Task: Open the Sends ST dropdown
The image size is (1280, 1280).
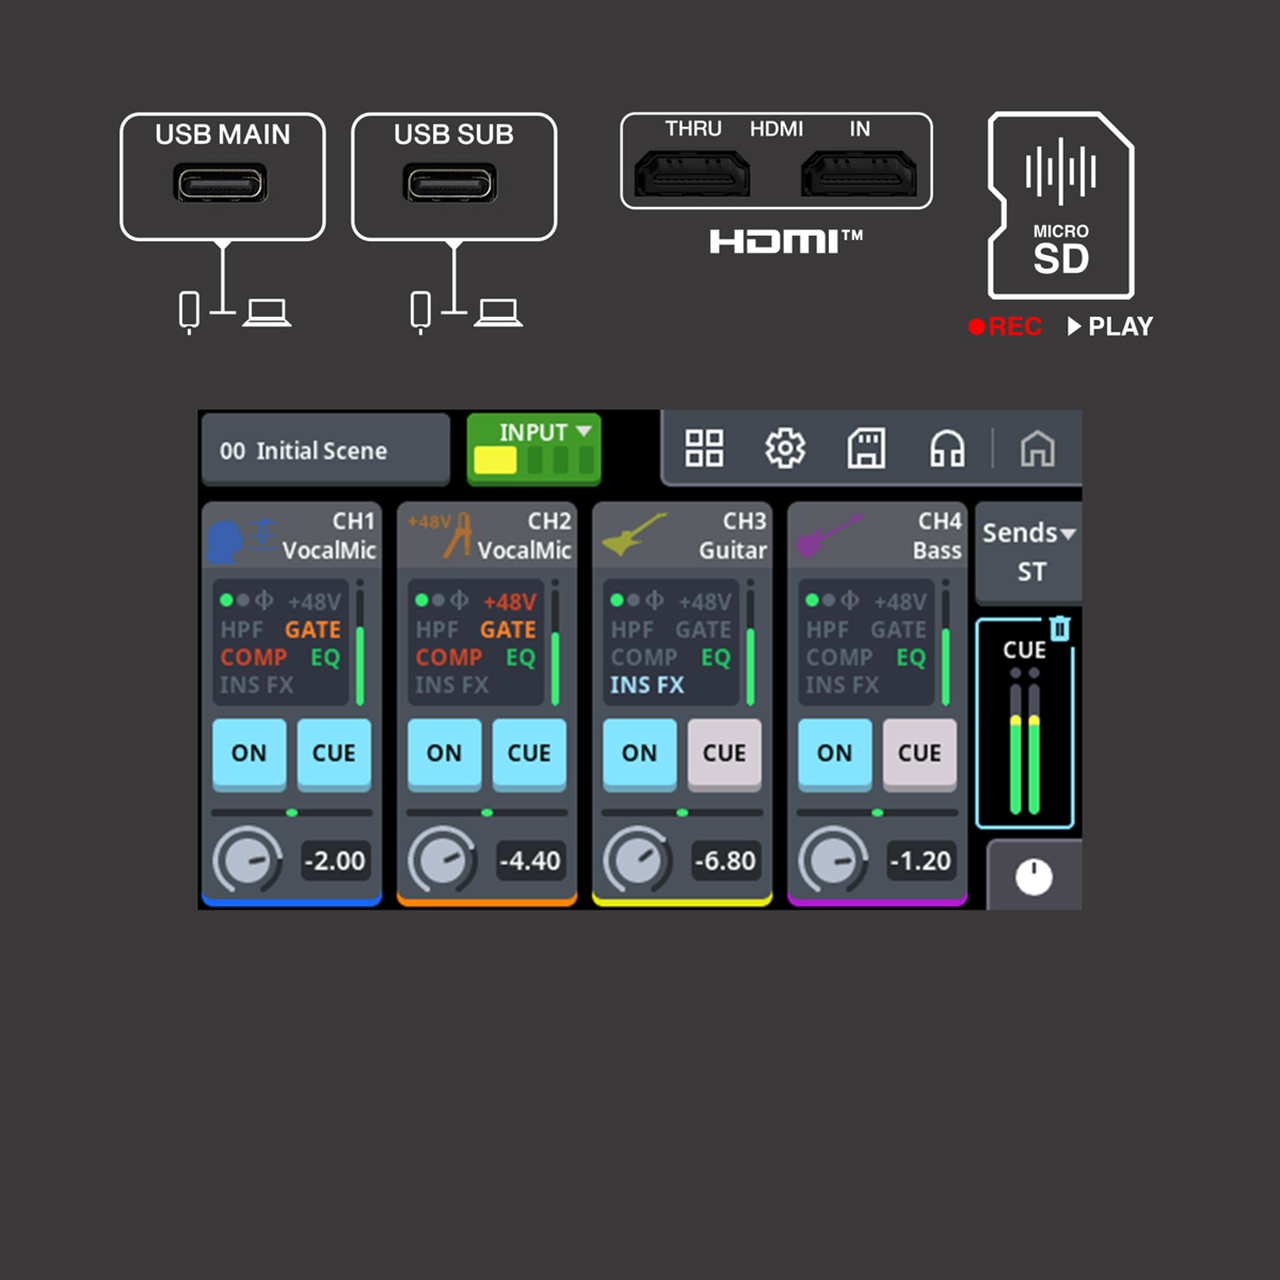Action: coord(1028,551)
